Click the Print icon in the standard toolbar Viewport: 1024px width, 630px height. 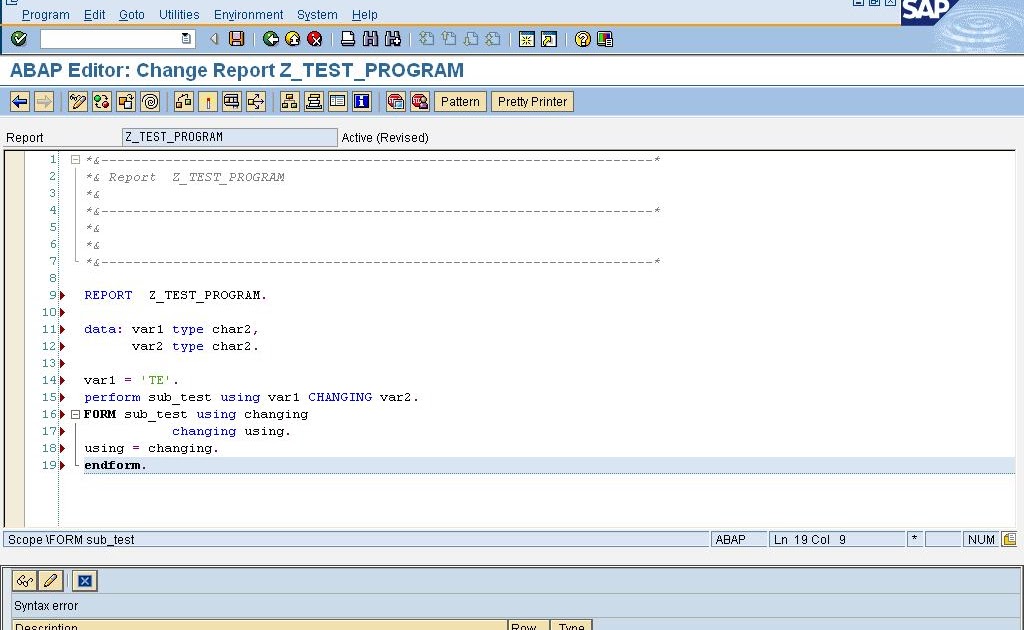(x=346, y=39)
